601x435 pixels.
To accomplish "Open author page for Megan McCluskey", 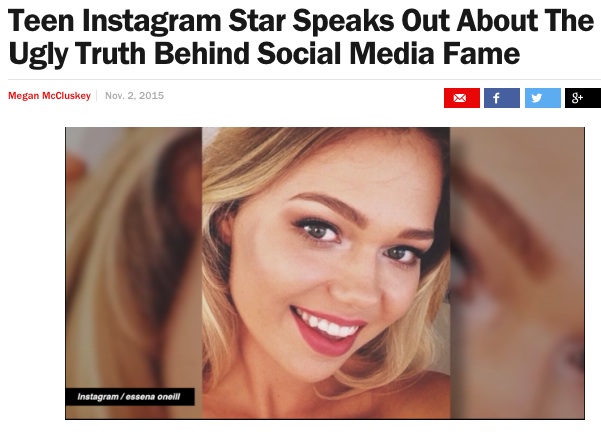I will pyautogui.click(x=49, y=96).
